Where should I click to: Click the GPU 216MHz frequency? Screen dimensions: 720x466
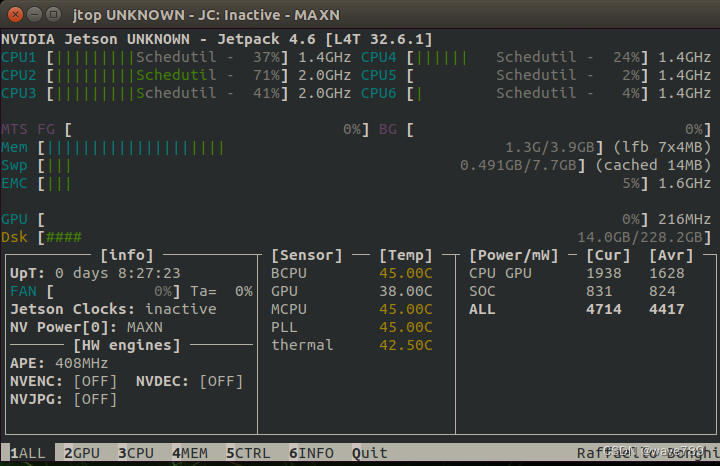685,219
